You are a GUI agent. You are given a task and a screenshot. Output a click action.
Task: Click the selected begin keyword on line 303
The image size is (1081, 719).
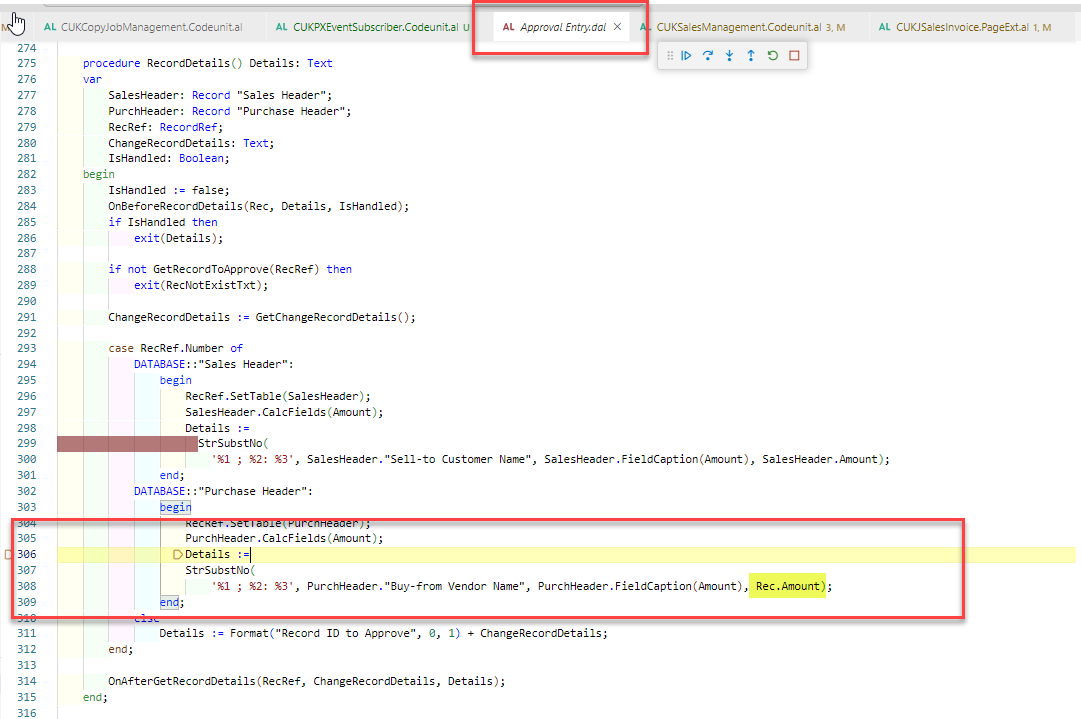pos(175,507)
